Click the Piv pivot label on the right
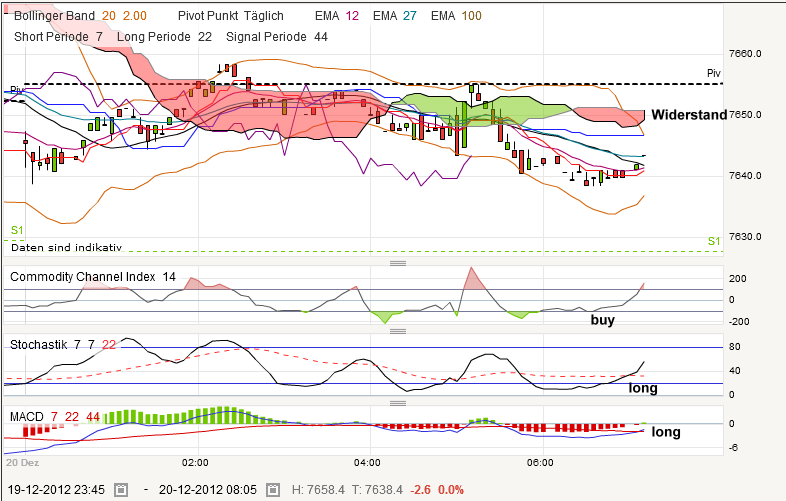 tap(714, 73)
